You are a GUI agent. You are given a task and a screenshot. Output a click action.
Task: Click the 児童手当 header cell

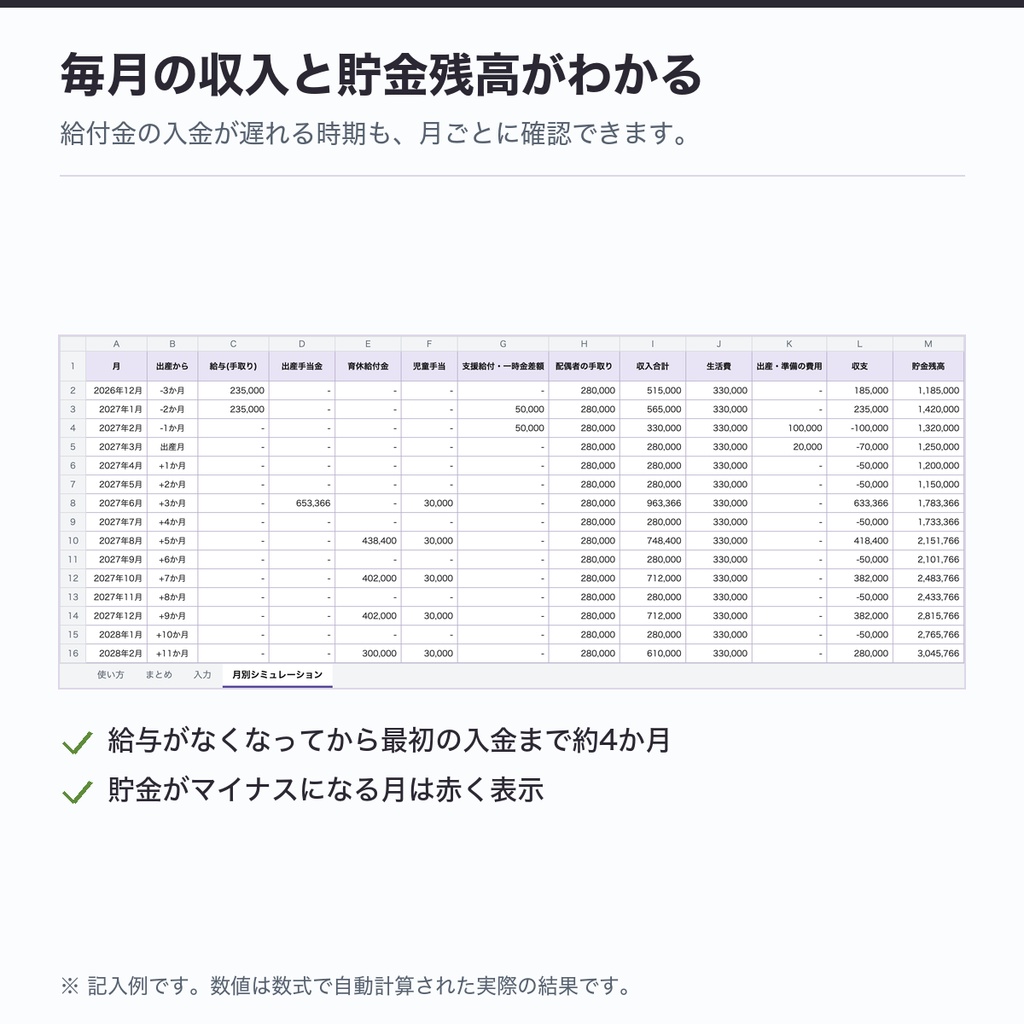[429, 366]
